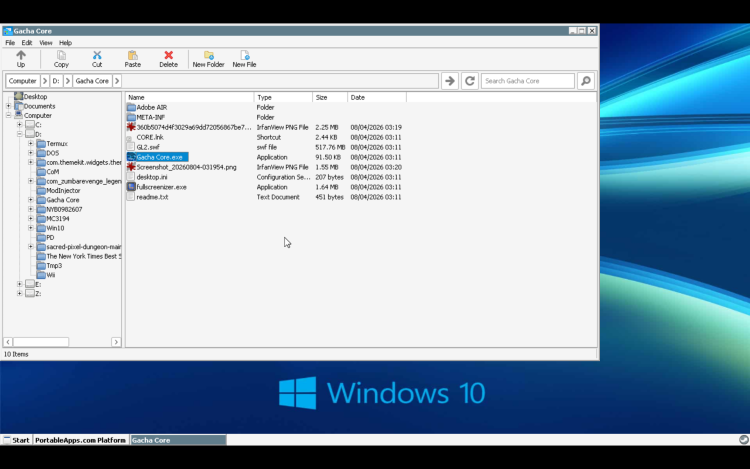Refresh the folder listing

[x=470, y=81]
